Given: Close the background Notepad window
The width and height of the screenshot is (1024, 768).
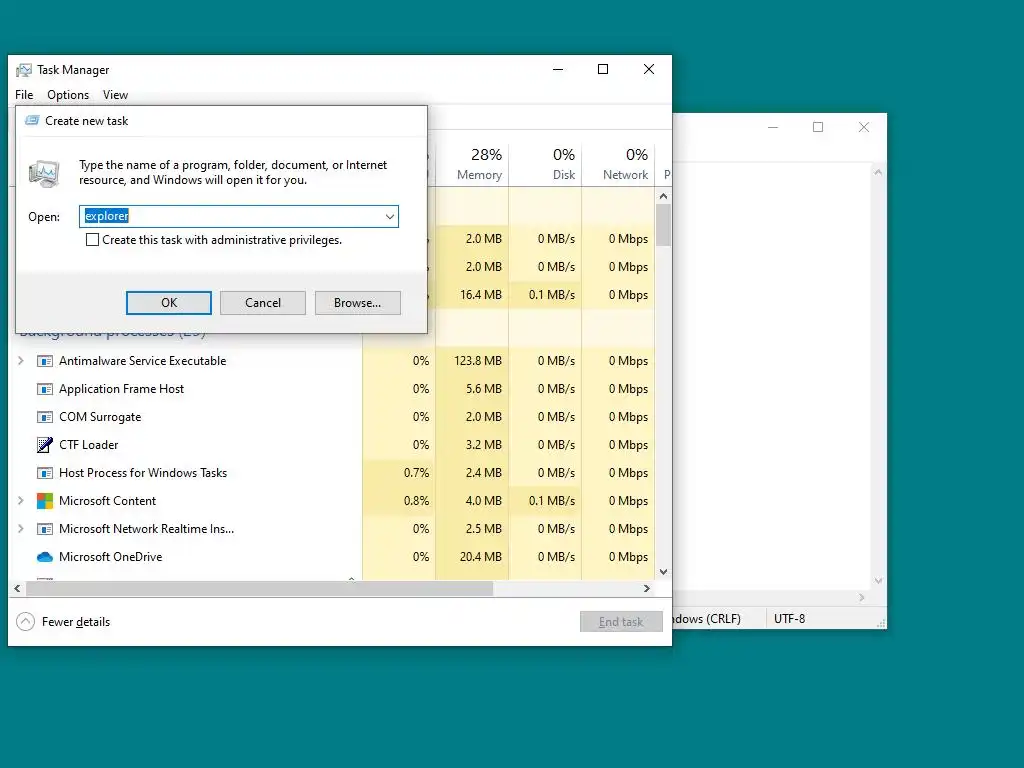Looking at the screenshot, I should point(863,127).
